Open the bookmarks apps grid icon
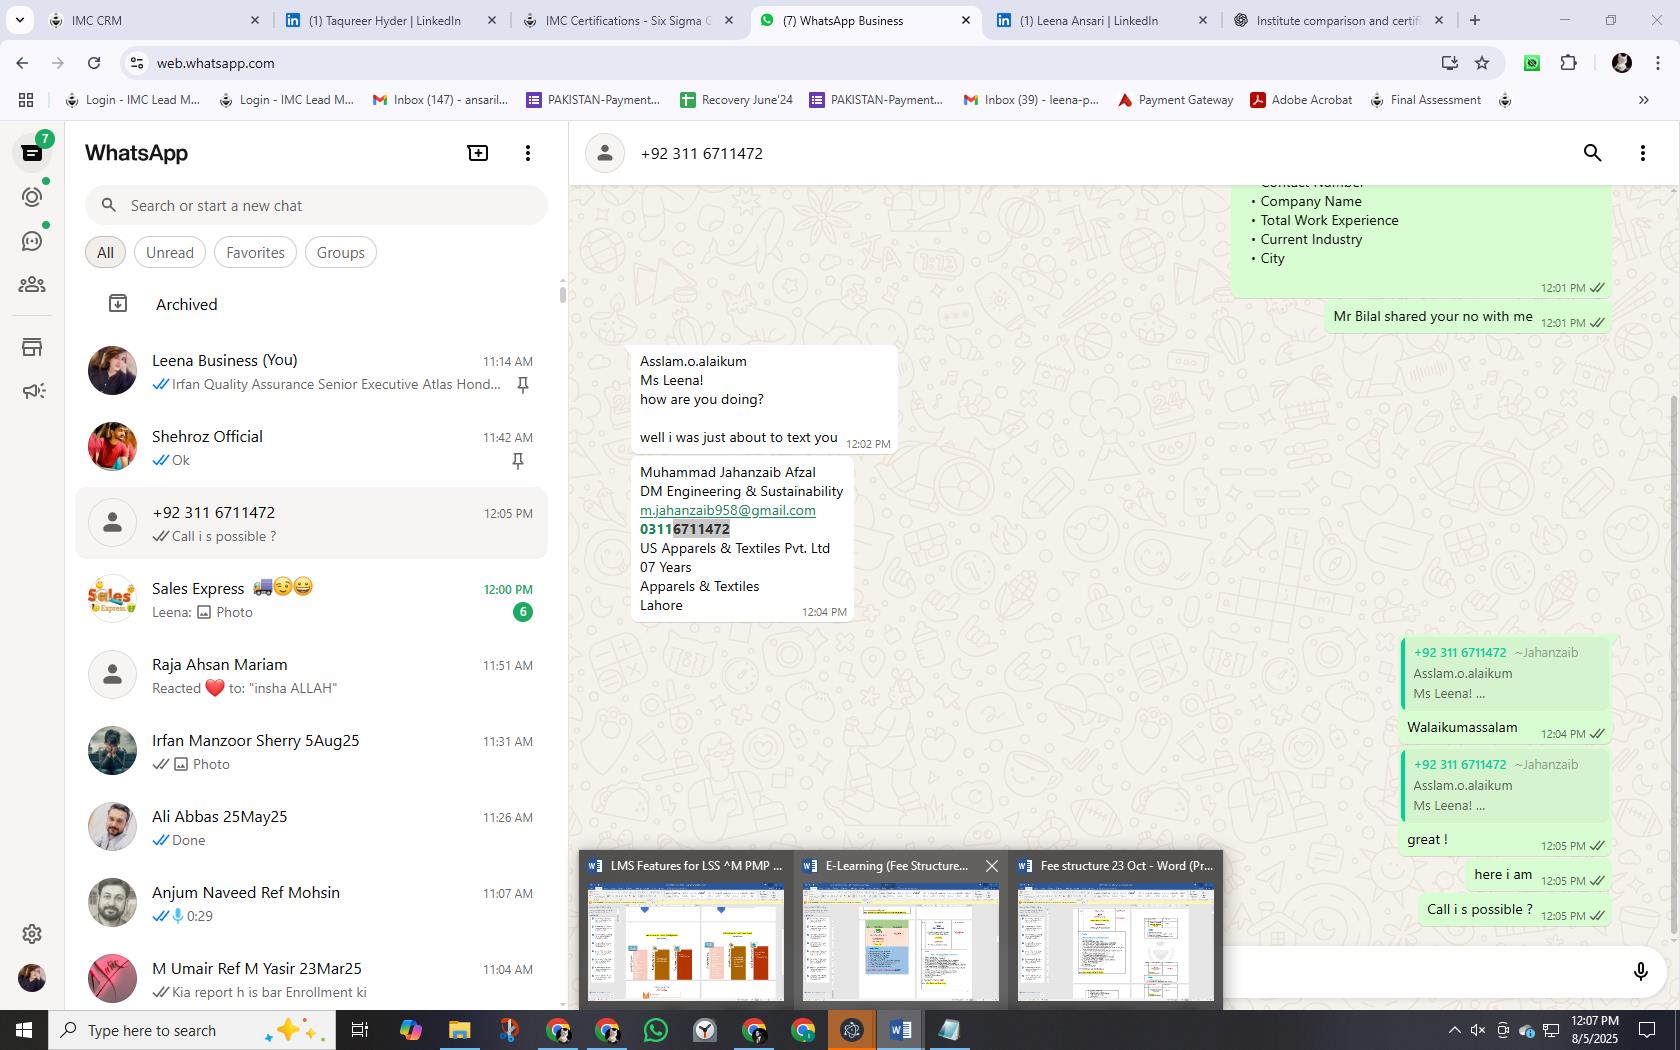Screen dimensions: 1680x1050 pos(26,100)
